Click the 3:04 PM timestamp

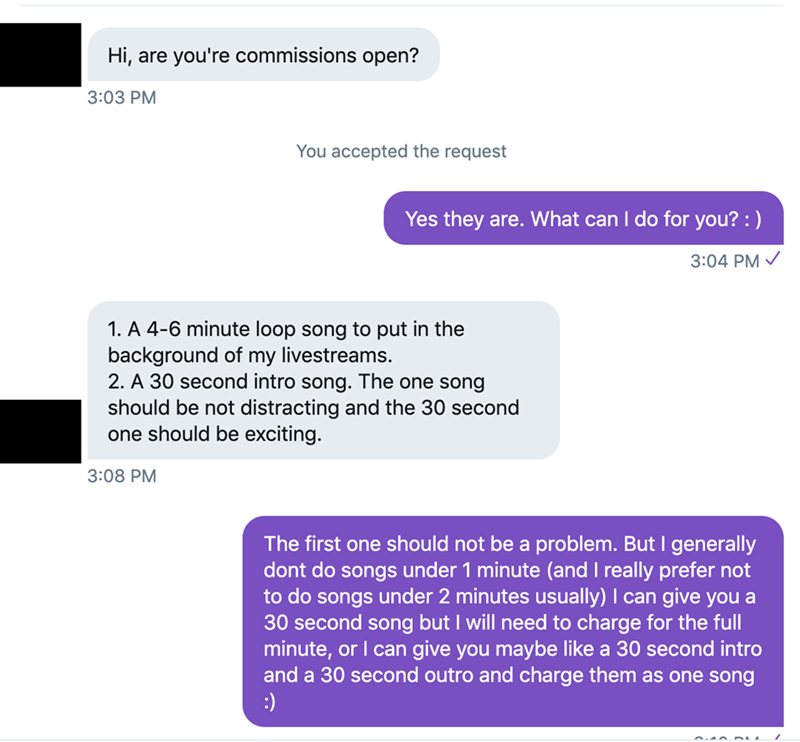tap(724, 261)
